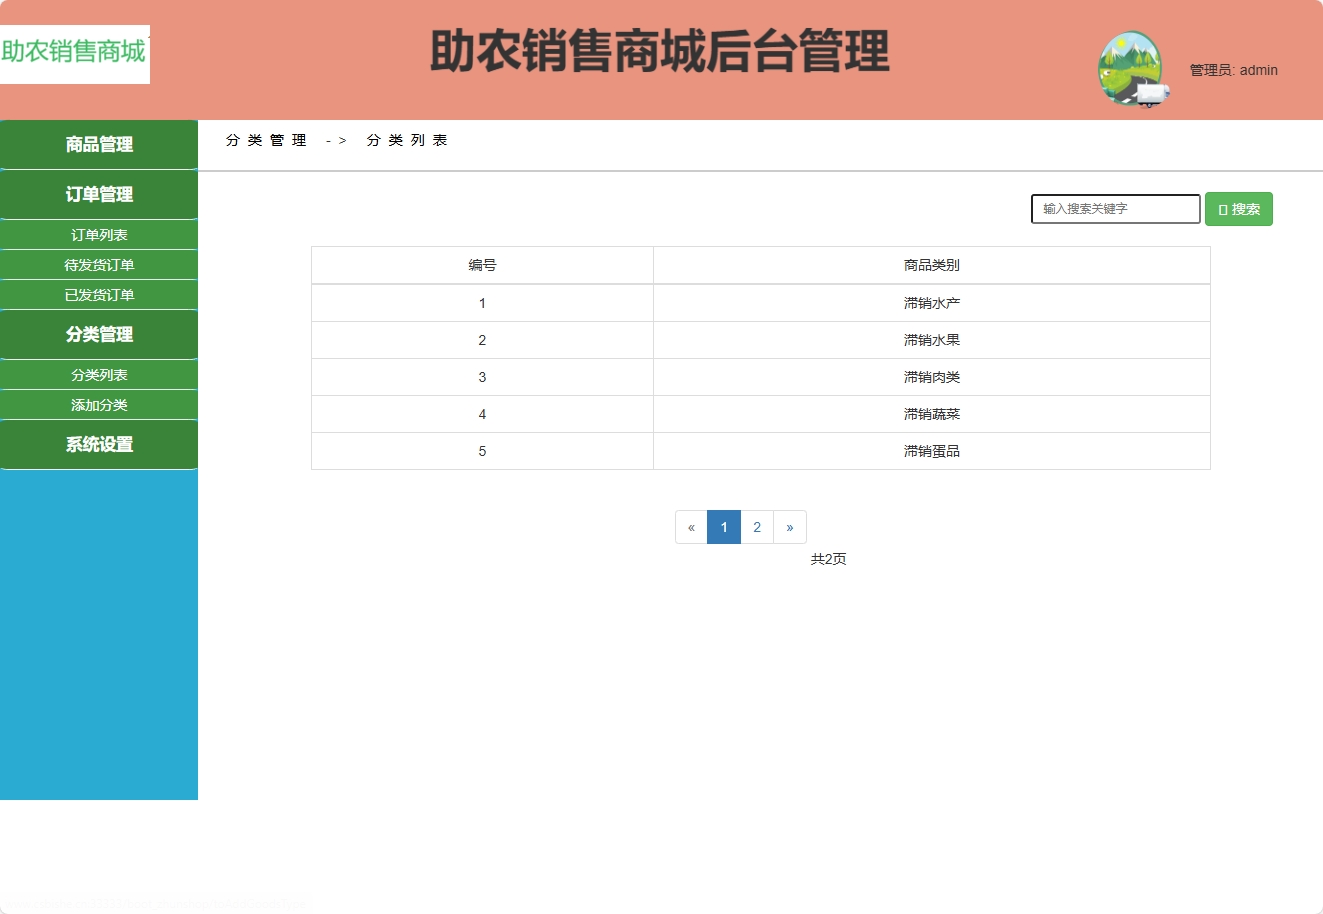
Task: Open the 待发货订单 page
Action: point(98,264)
